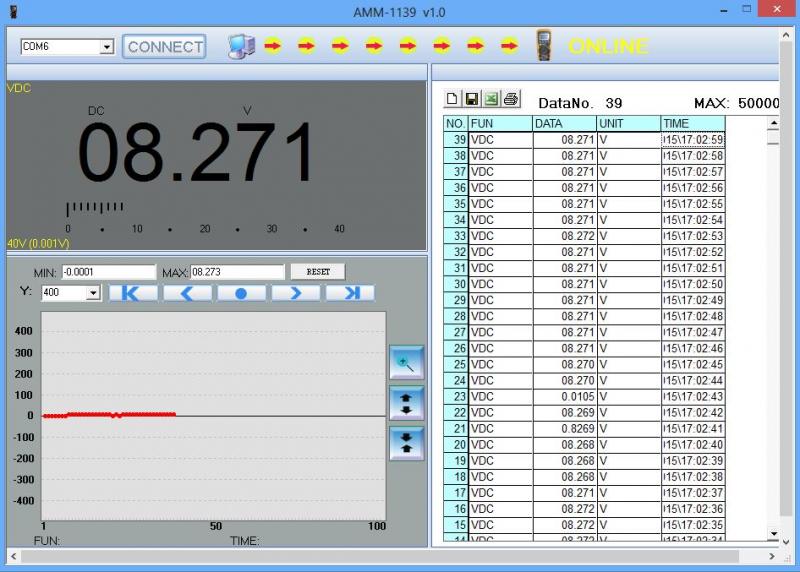Click the MAX value field
The height and width of the screenshot is (572, 800).
(x=237, y=272)
